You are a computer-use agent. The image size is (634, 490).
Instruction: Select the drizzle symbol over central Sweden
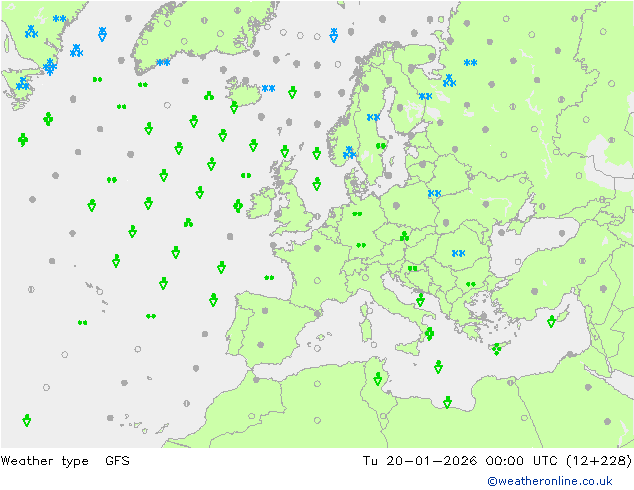(x=381, y=146)
